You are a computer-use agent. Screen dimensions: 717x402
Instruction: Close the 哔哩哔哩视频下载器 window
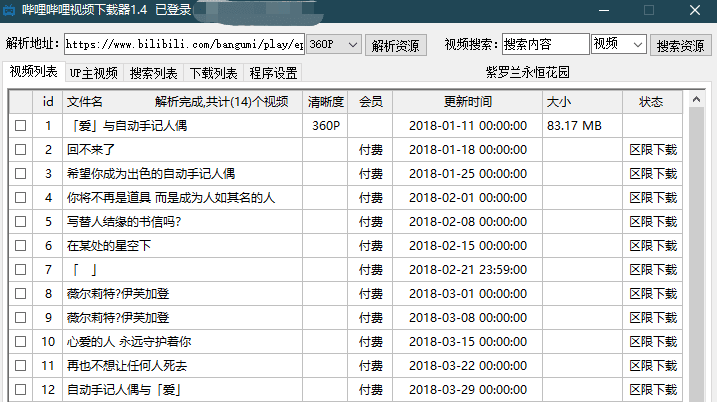click(695, 10)
